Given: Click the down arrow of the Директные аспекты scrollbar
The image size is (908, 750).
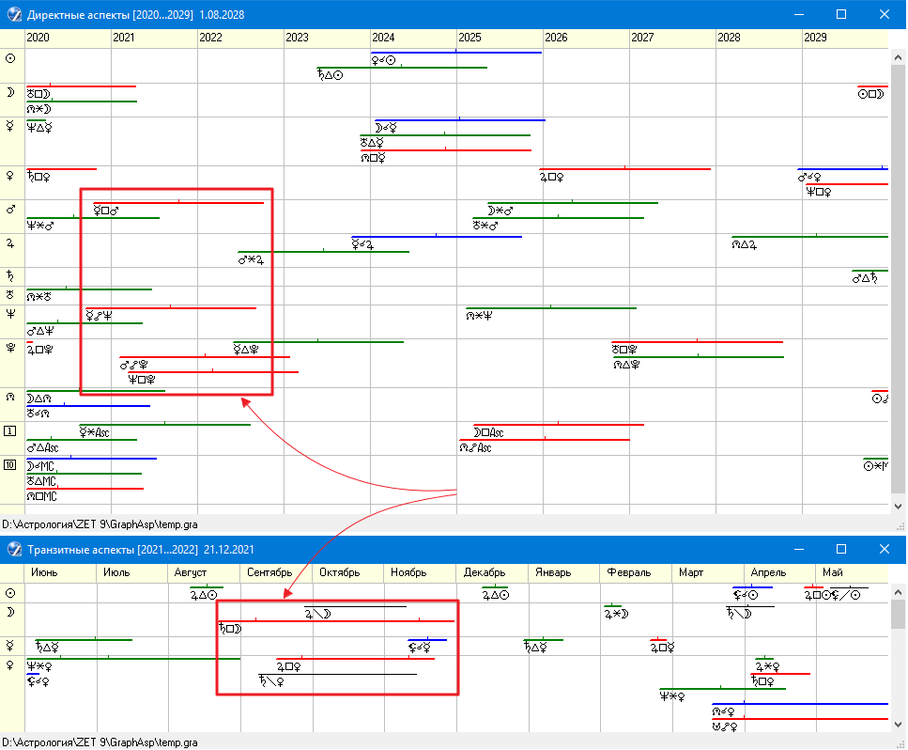Looking at the screenshot, I should 898,506.
